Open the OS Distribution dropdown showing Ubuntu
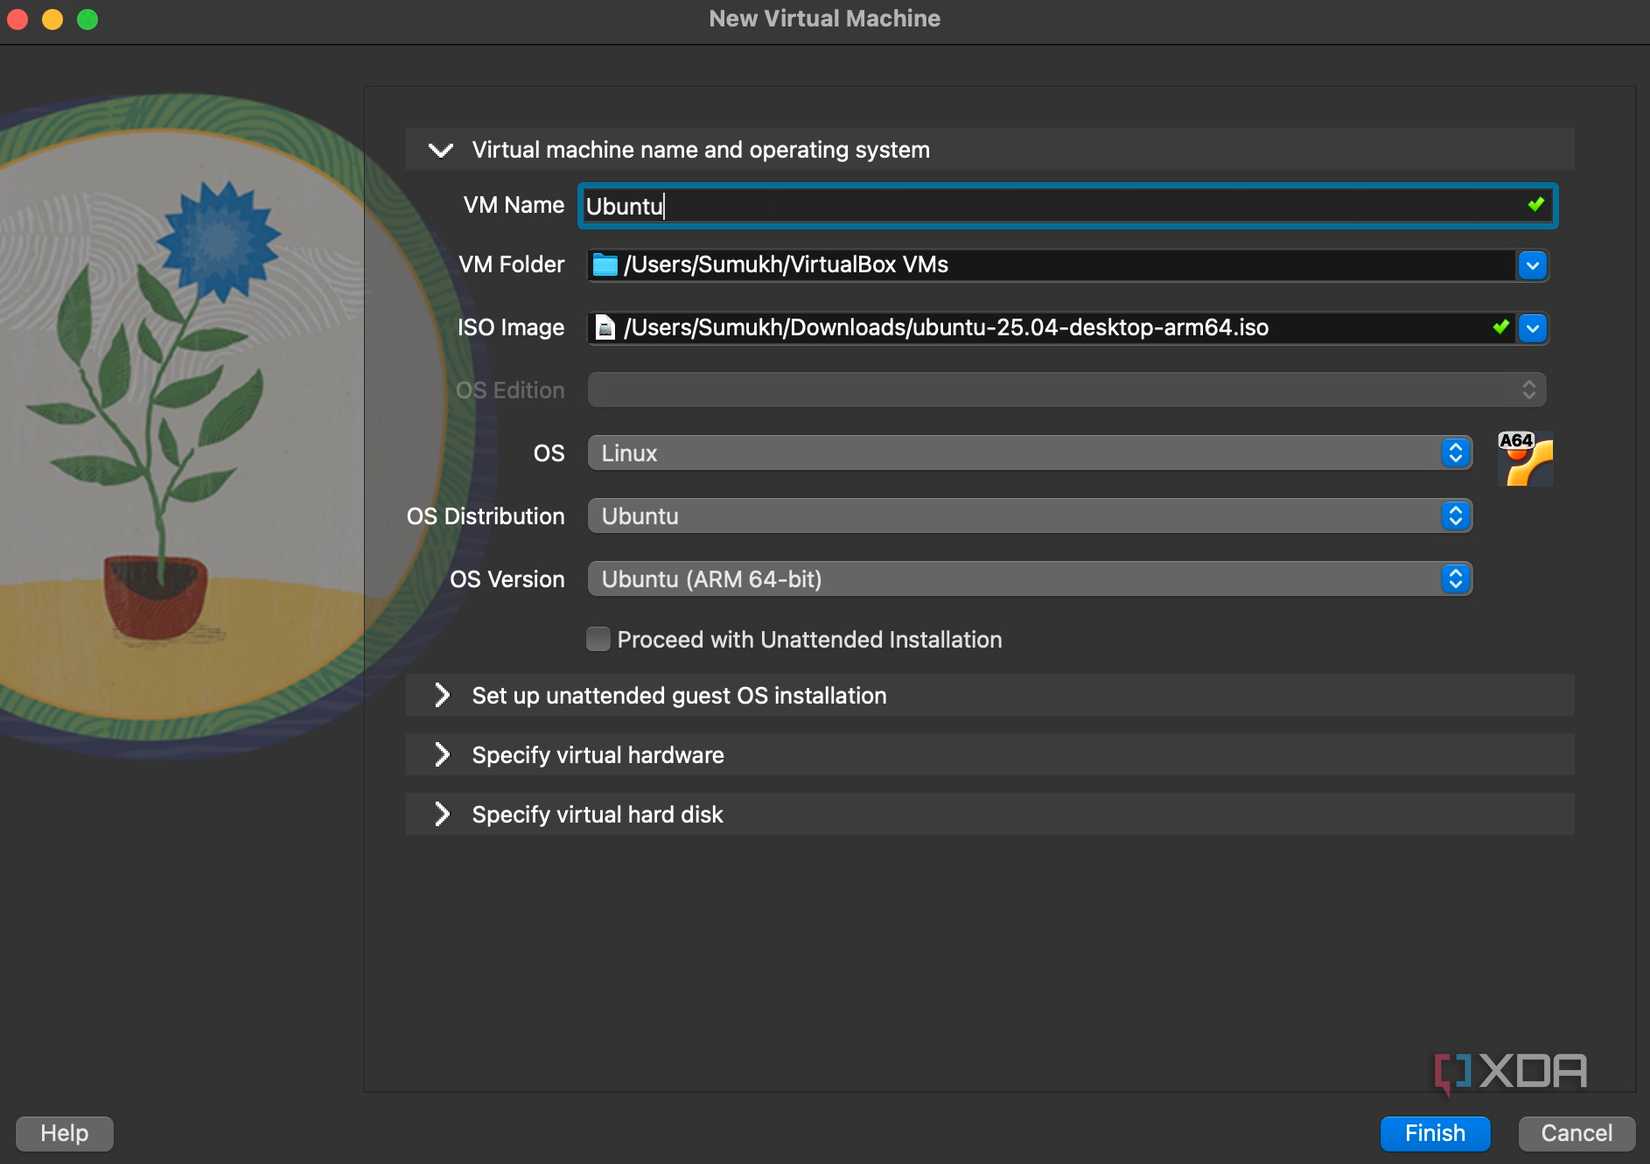 (x=1030, y=516)
